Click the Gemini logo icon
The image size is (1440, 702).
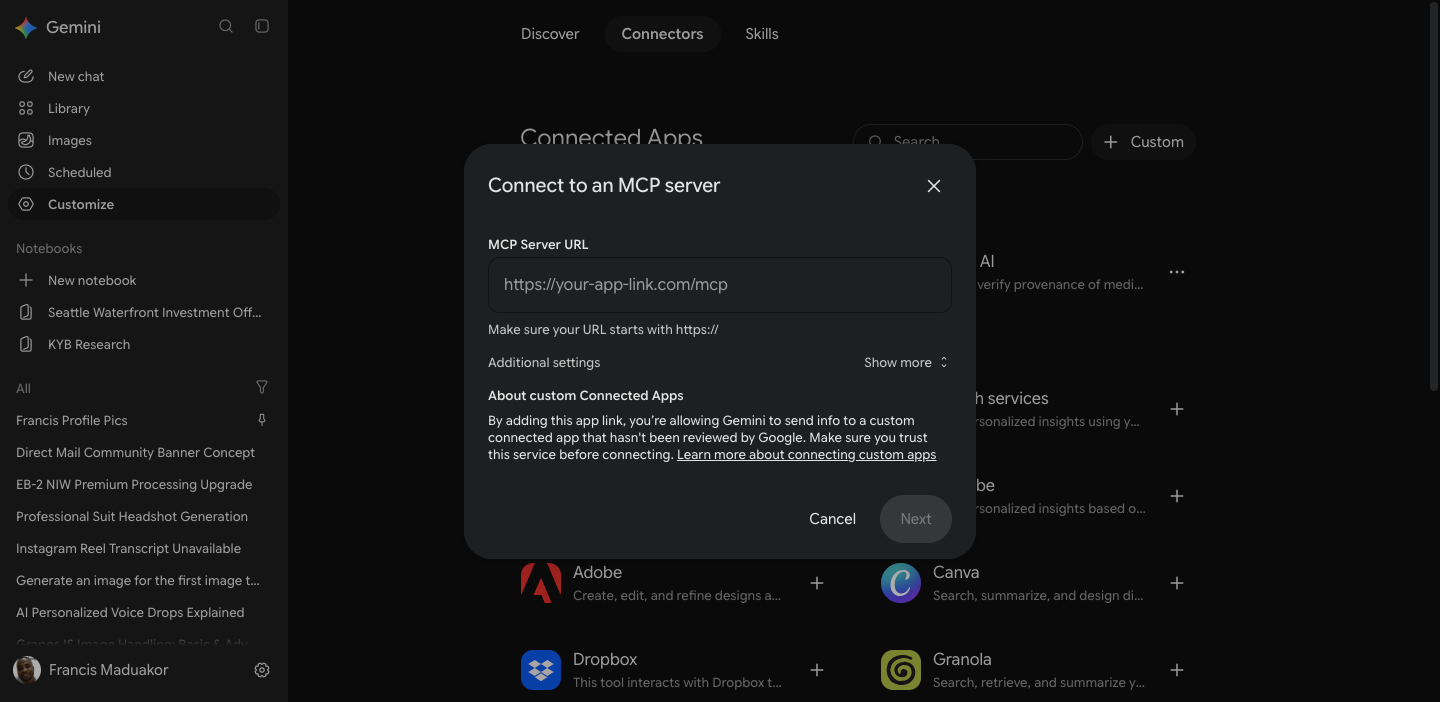click(x=26, y=27)
